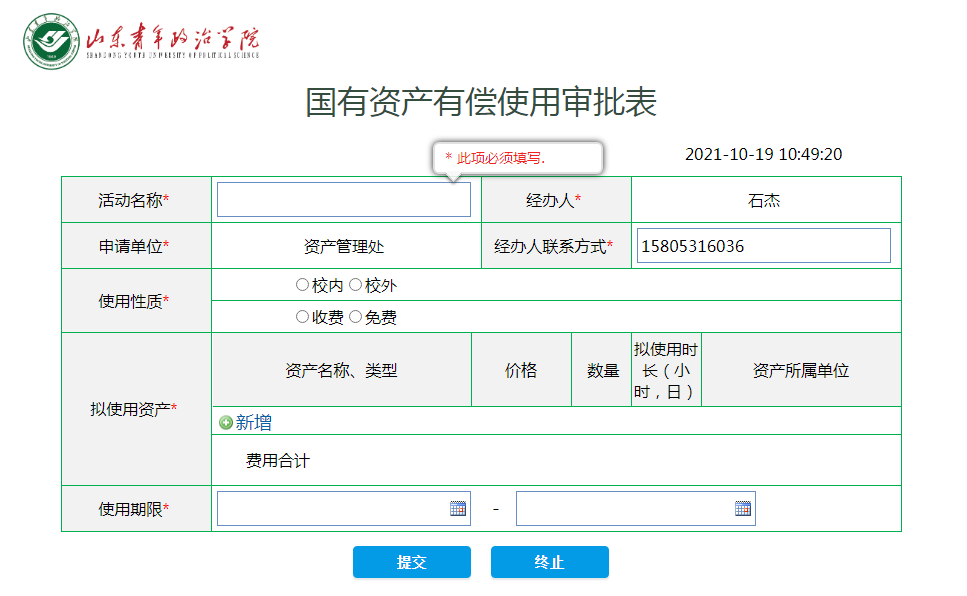The height and width of the screenshot is (596, 967).
Task: Select the 校内 radio button
Action: coord(302,285)
